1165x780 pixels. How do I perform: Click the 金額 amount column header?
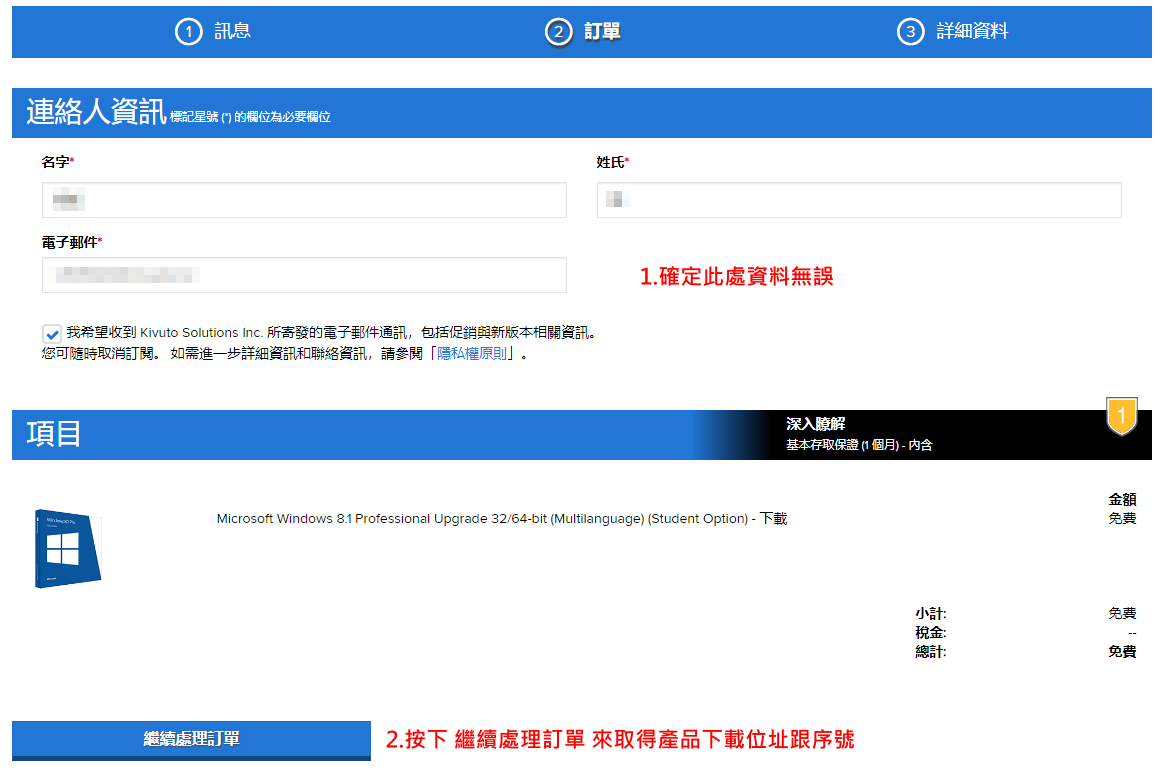point(1122,499)
